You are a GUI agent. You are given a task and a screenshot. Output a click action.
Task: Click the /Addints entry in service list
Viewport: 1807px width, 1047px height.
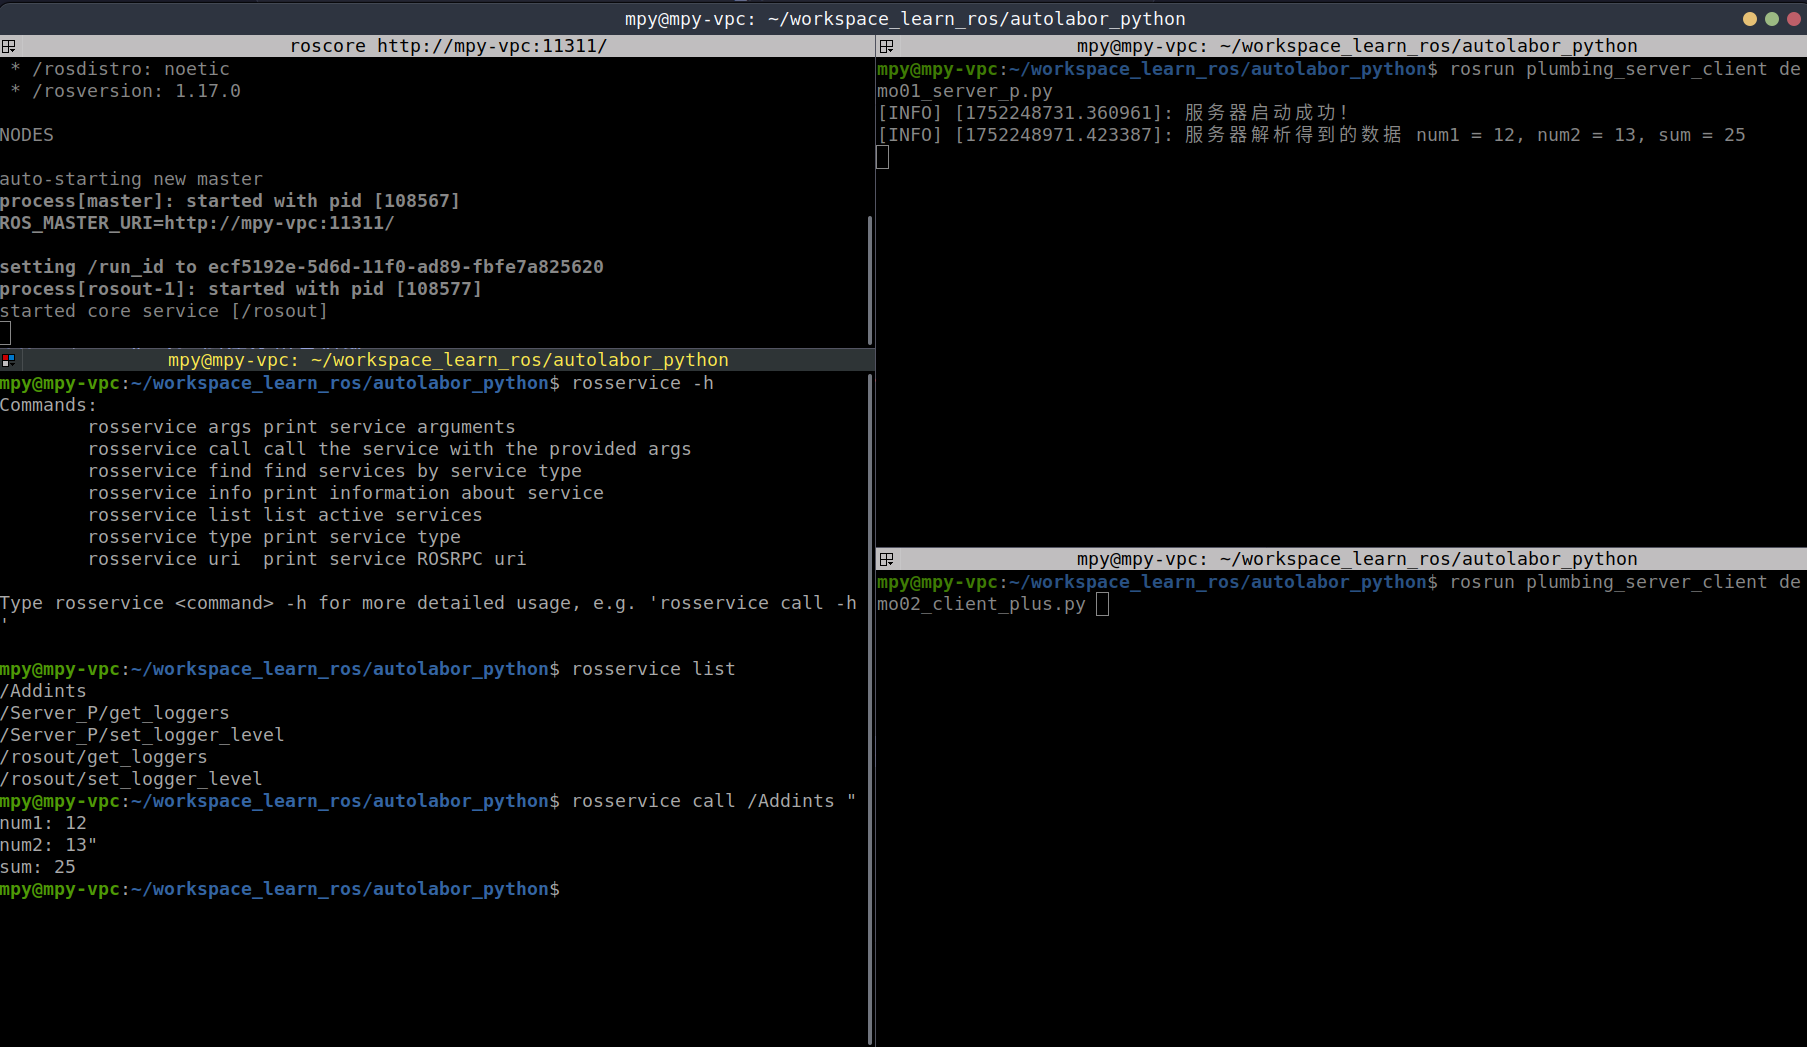[44, 691]
